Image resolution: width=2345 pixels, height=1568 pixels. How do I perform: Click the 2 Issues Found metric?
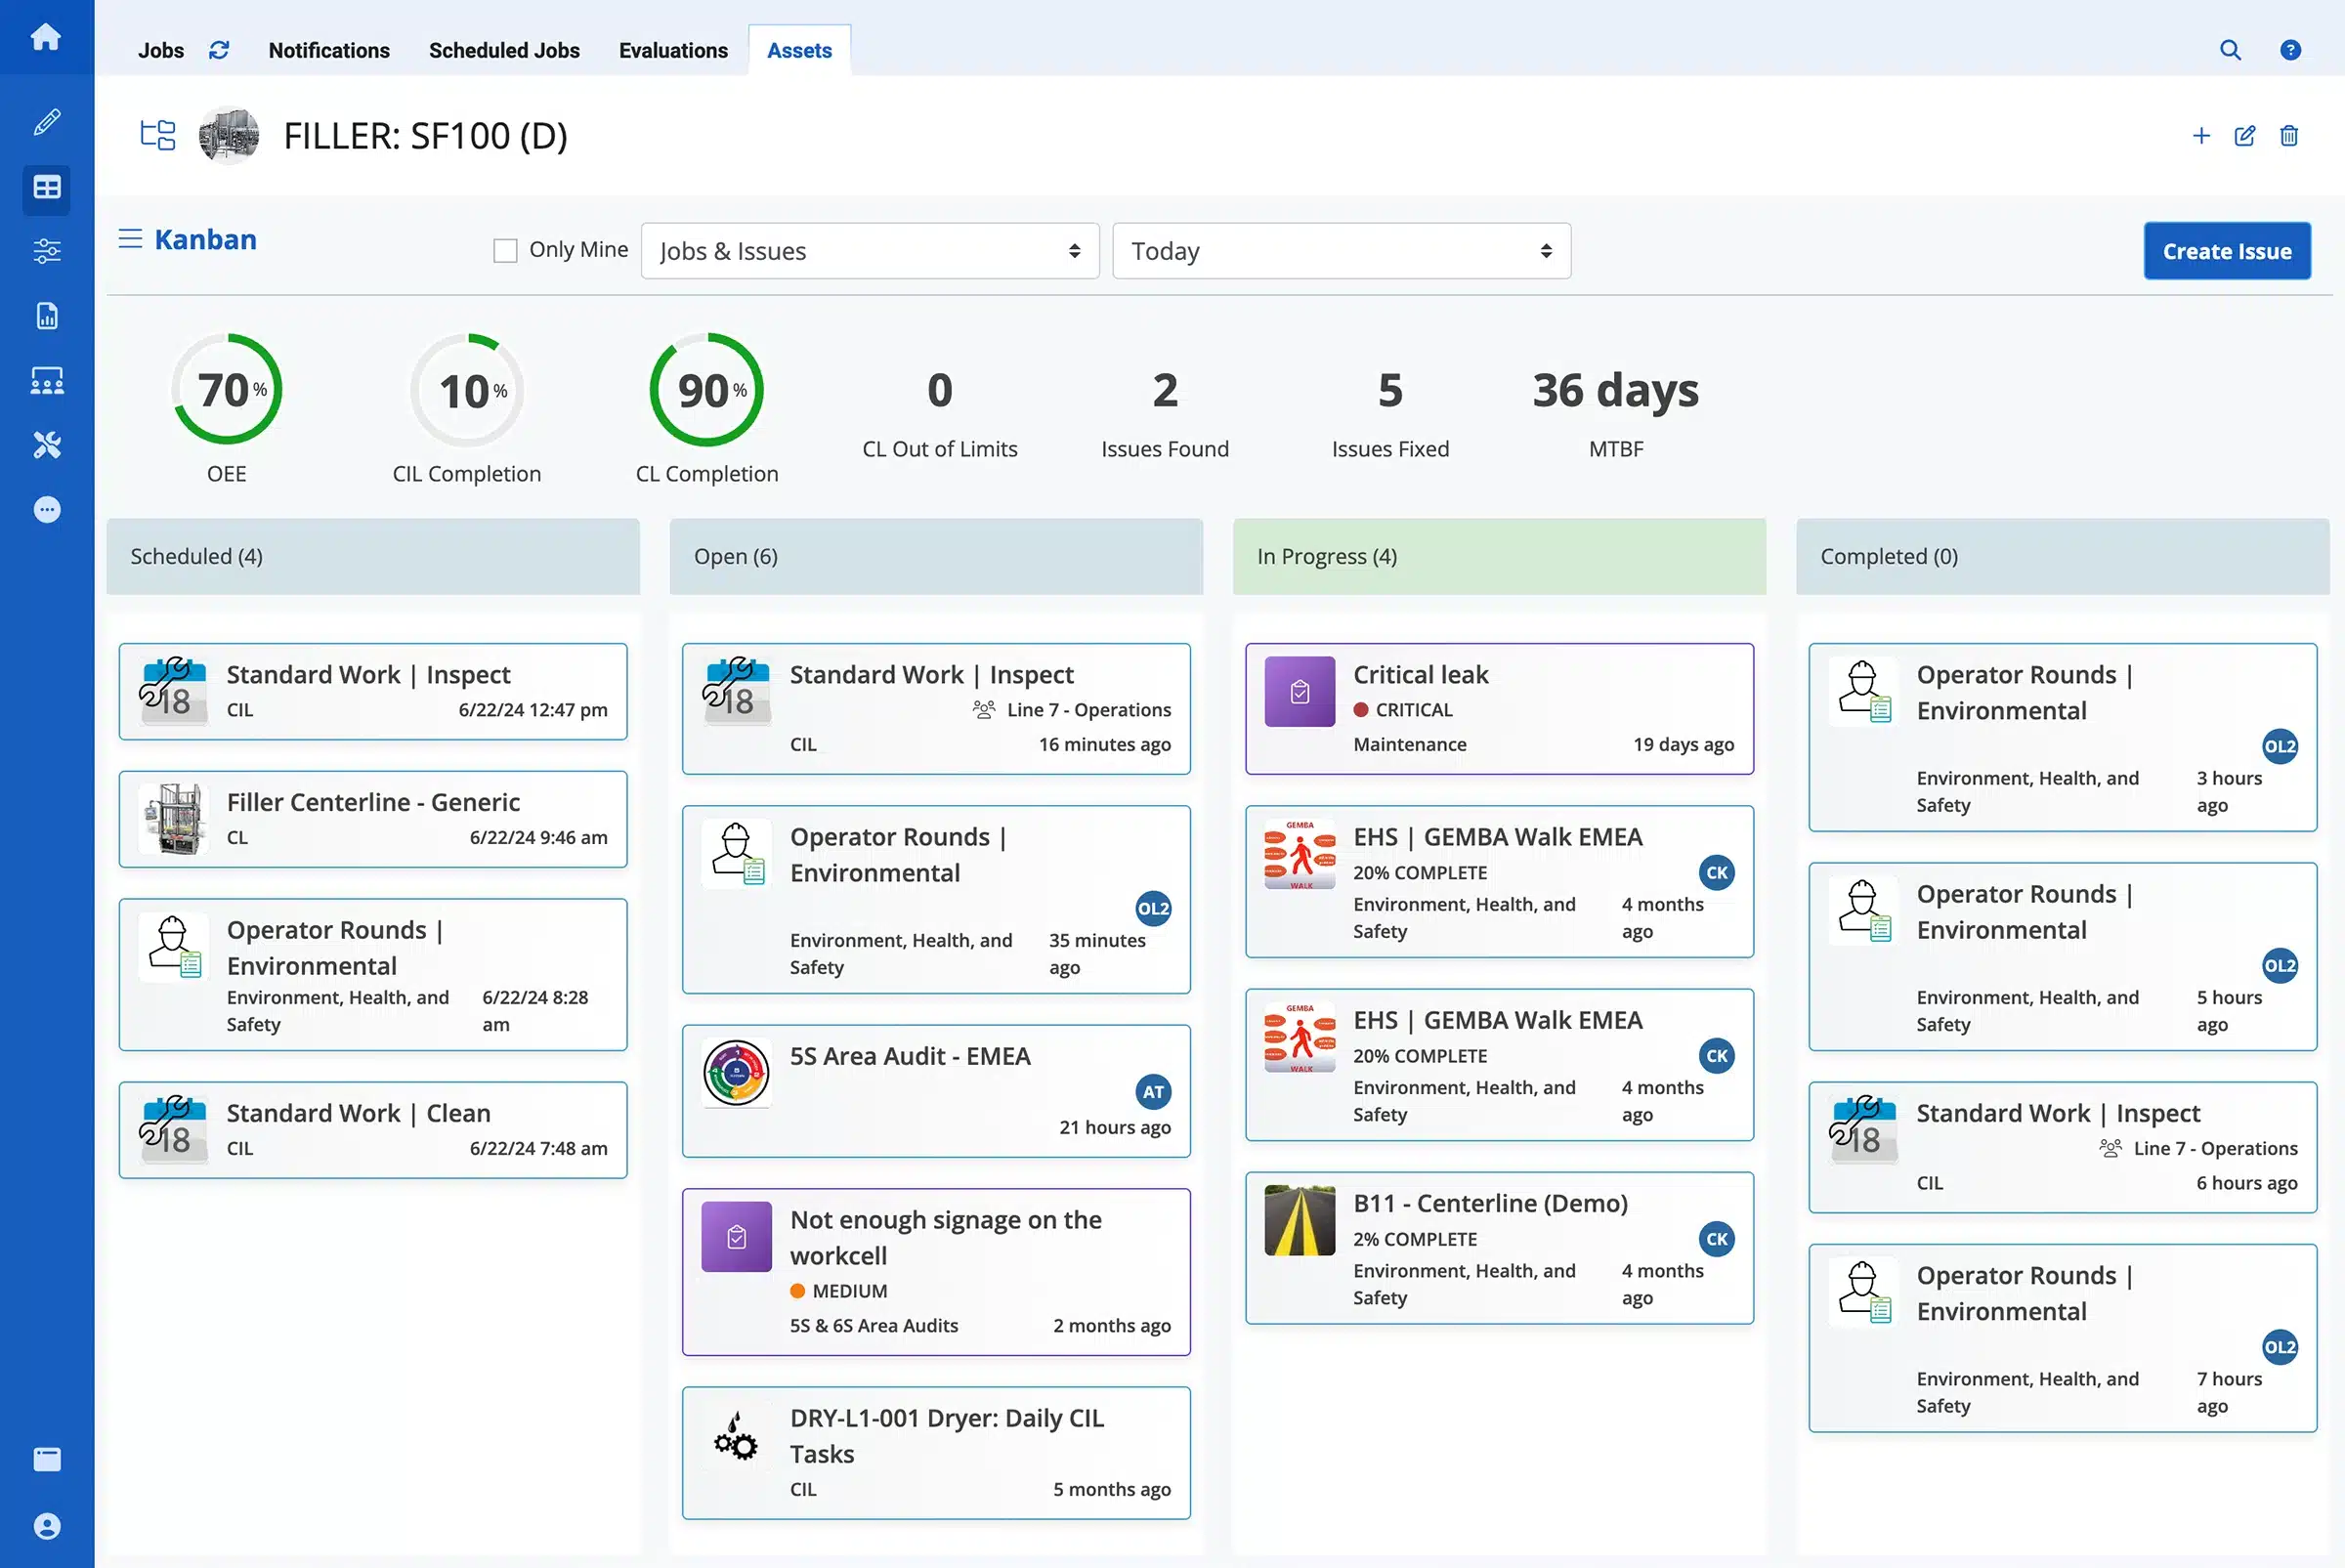tap(1164, 413)
